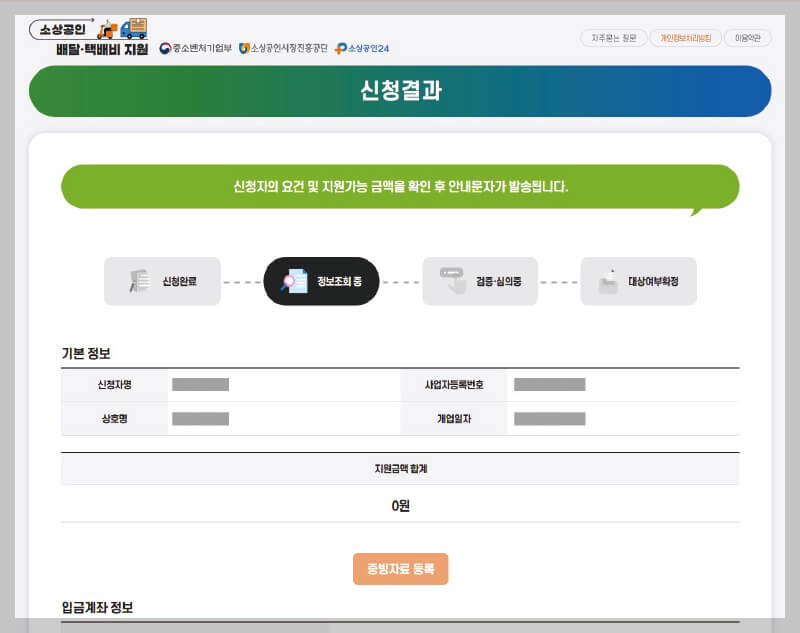Select the 중소벤처기업부 ministry logo icon
This screenshot has height=633, width=800.
(165, 45)
